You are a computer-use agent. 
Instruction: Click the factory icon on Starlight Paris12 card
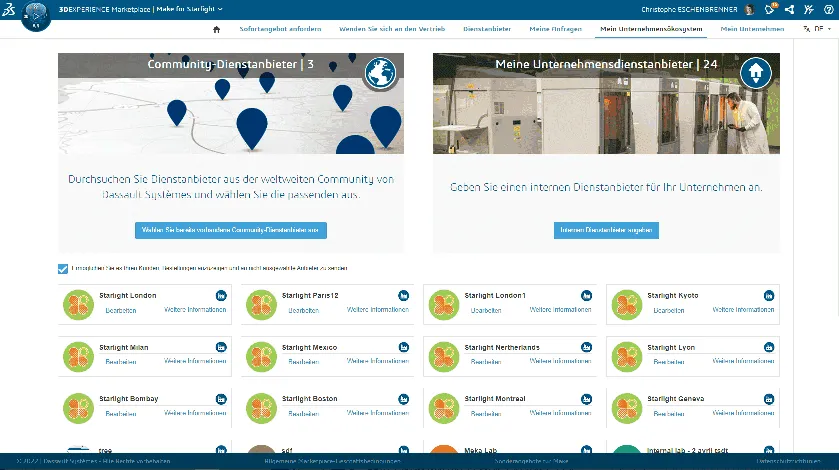pyautogui.click(x=403, y=295)
